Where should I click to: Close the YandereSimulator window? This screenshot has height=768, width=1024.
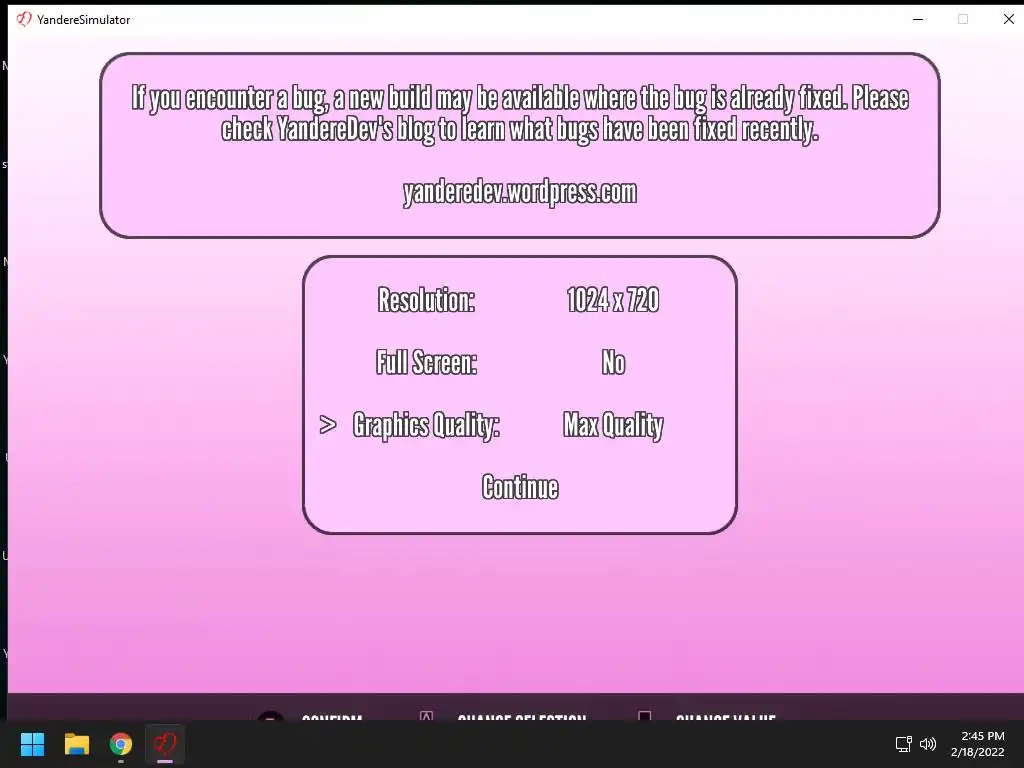1008,20
